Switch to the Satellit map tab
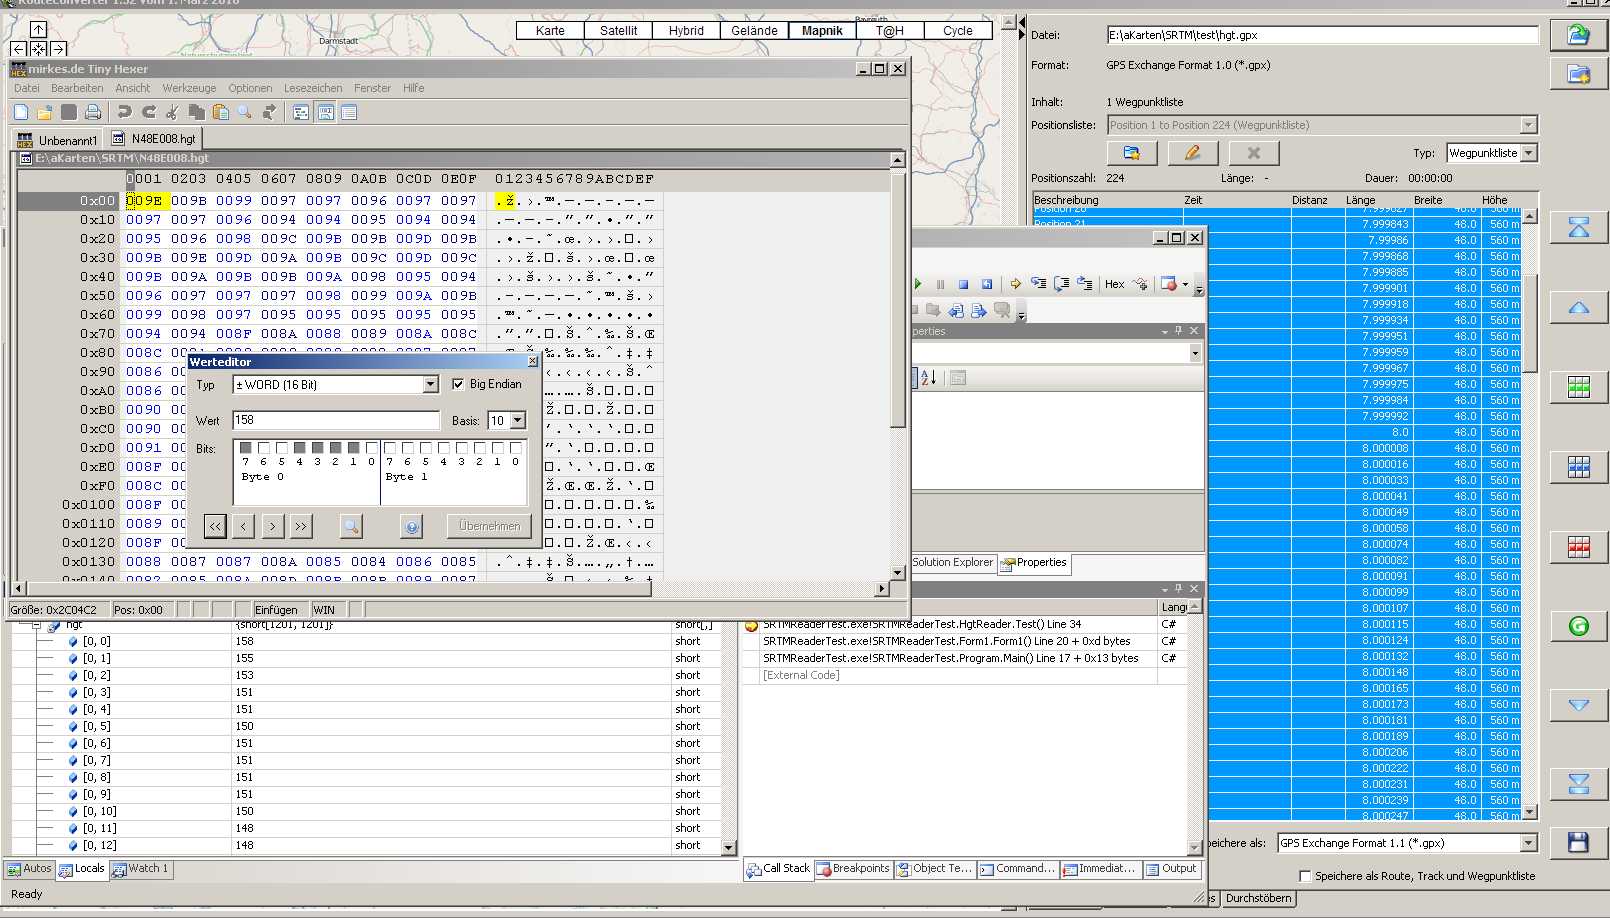The image size is (1610, 918). 618,31
